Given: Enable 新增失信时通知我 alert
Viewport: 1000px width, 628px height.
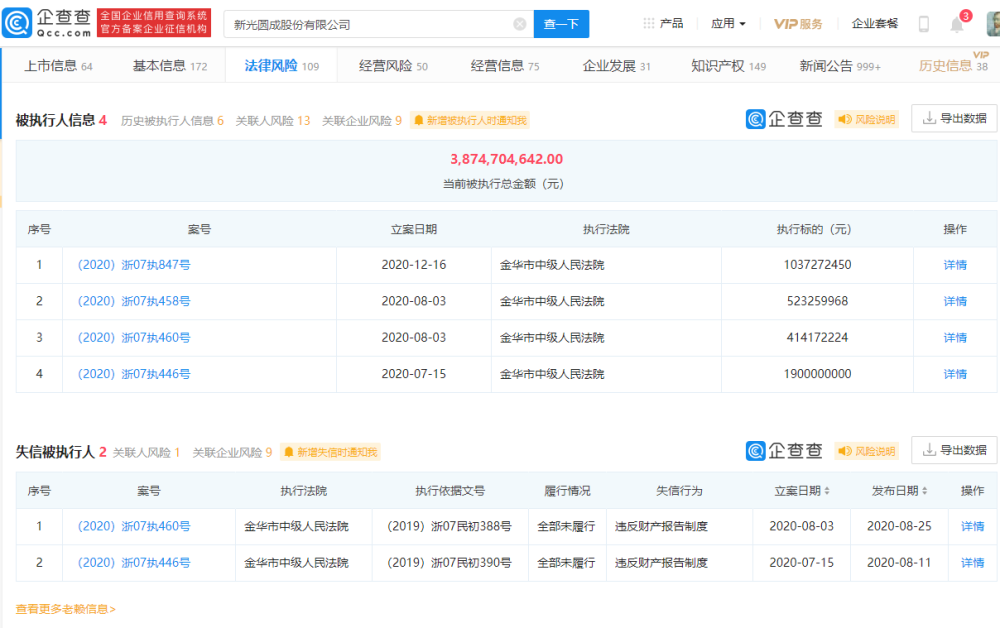Looking at the screenshot, I should tap(331, 453).
